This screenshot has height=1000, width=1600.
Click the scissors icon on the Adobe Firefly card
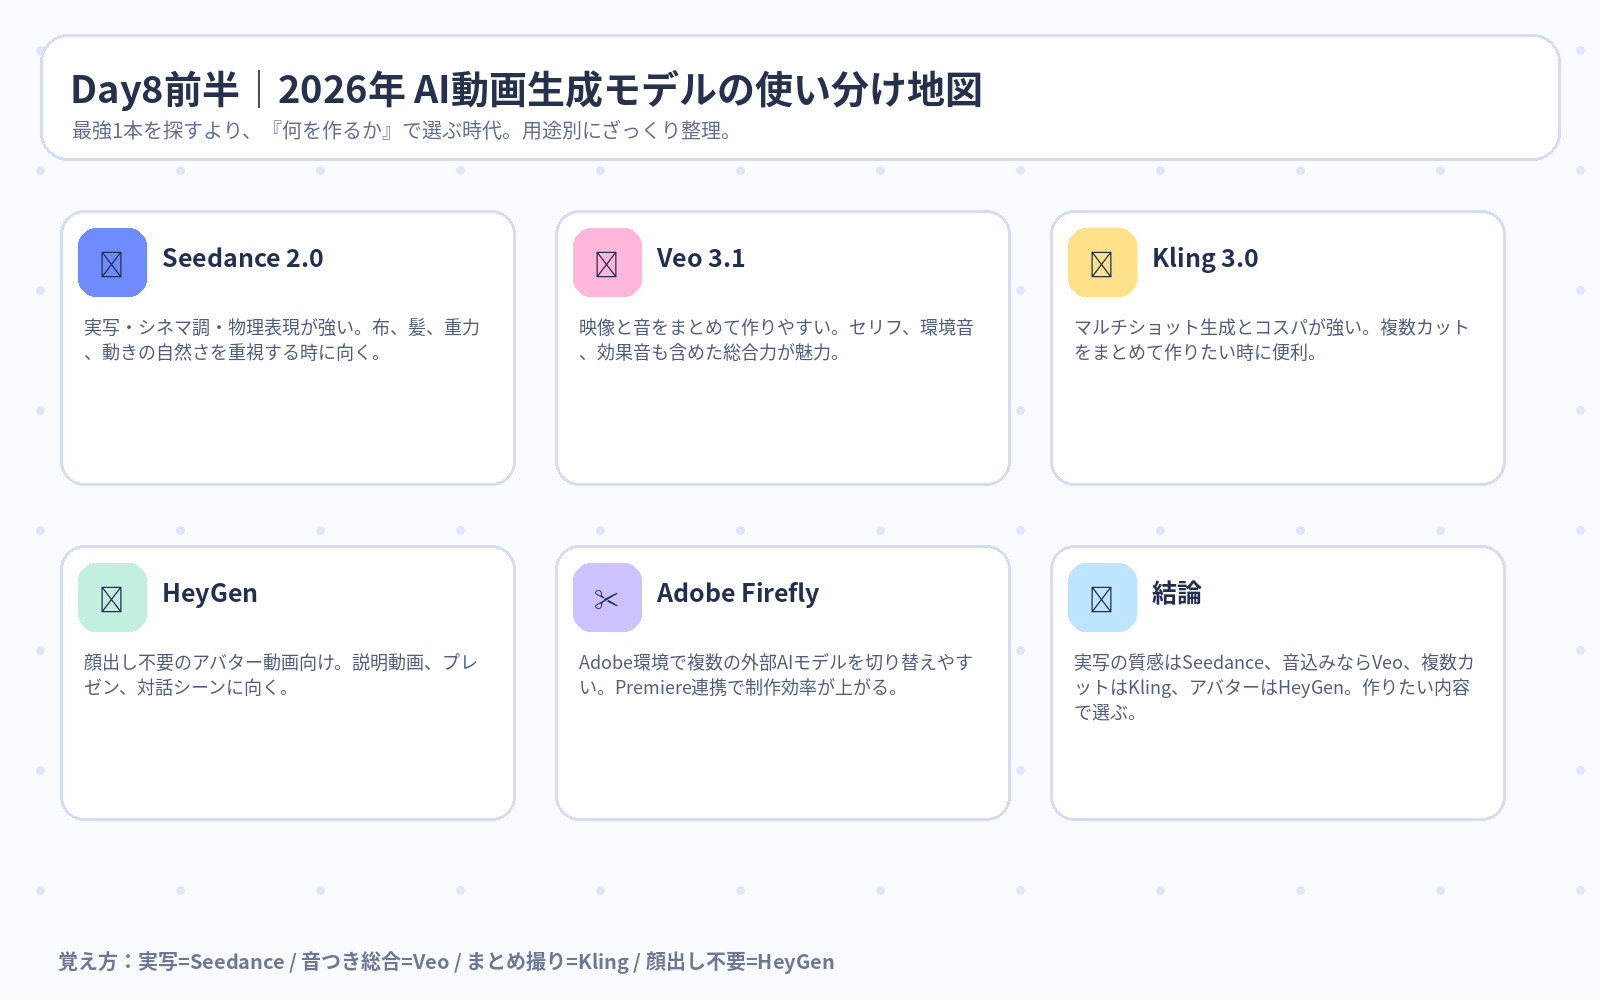[x=607, y=598]
